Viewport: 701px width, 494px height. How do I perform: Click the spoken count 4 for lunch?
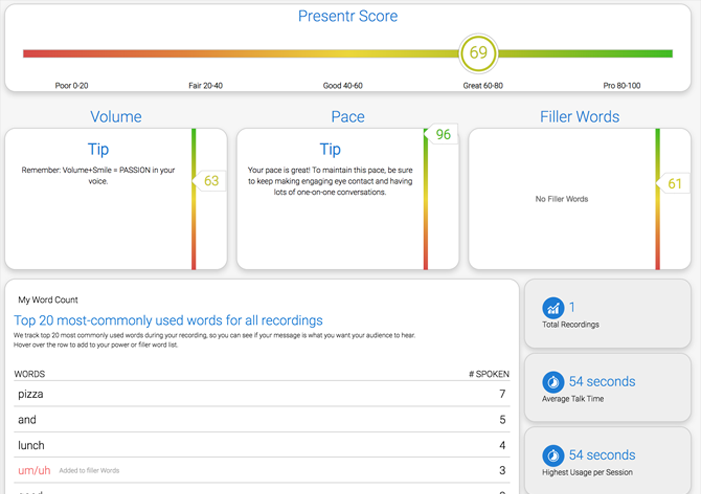point(502,445)
